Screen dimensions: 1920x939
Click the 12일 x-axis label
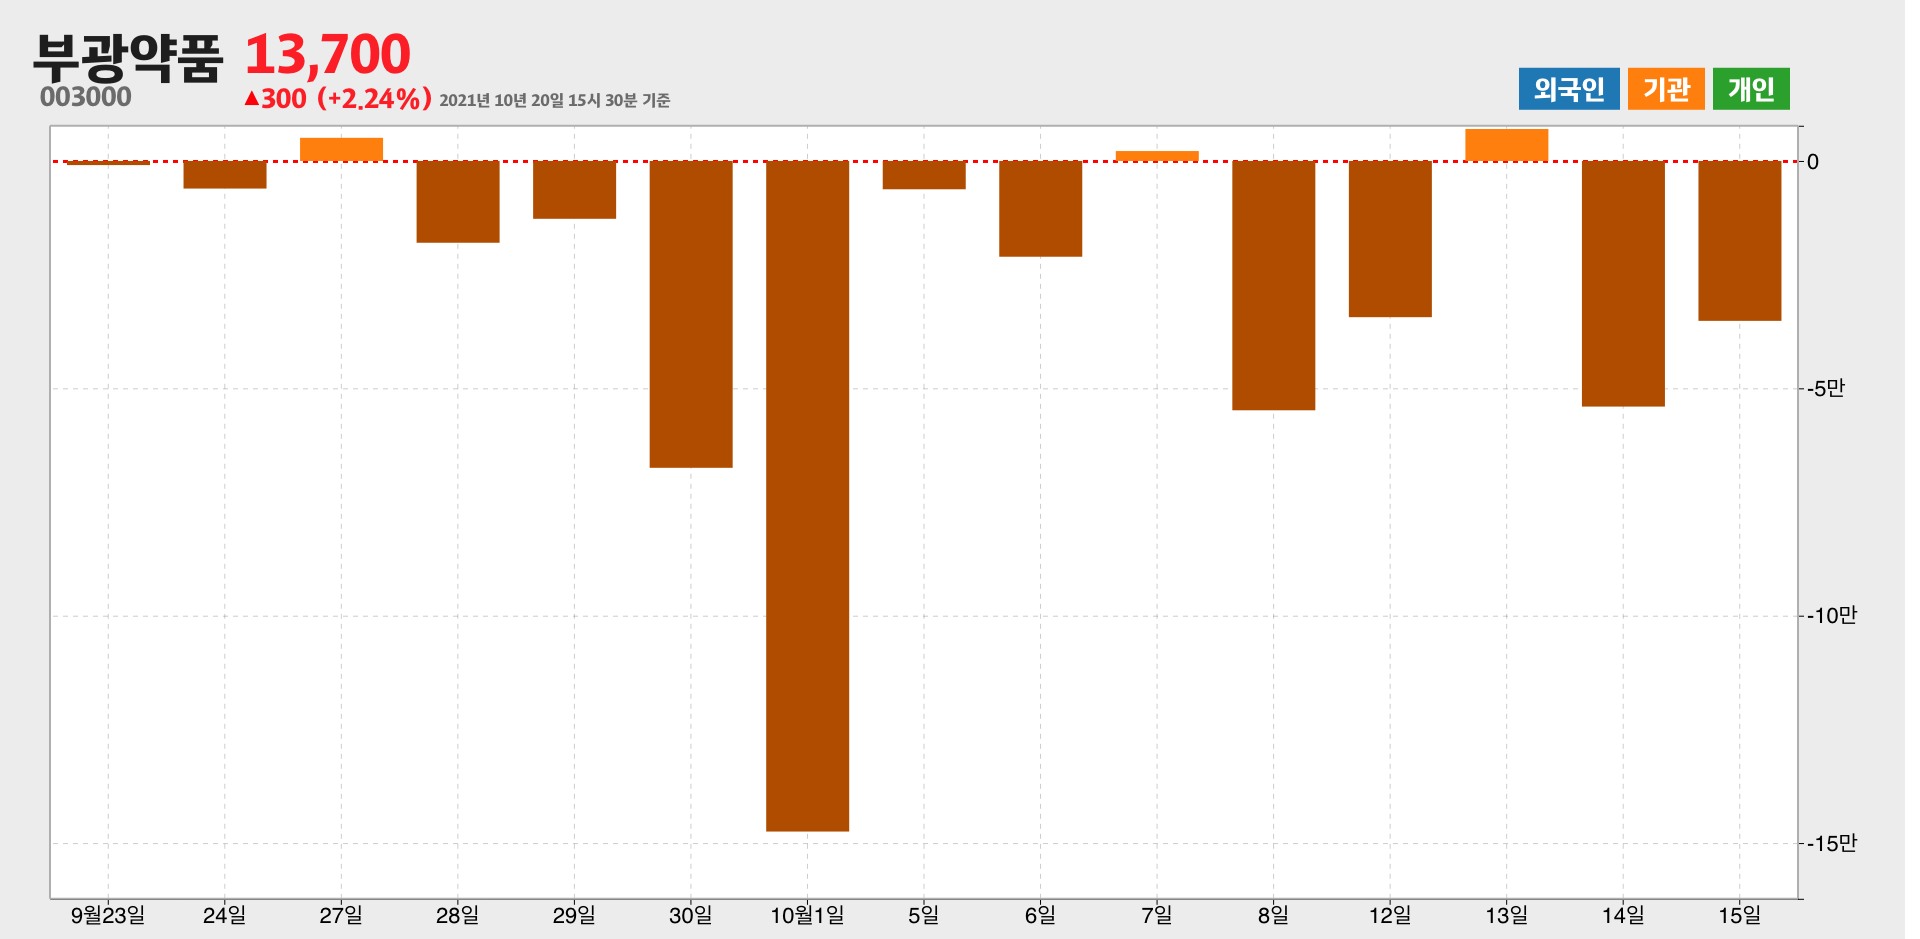coord(1390,915)
